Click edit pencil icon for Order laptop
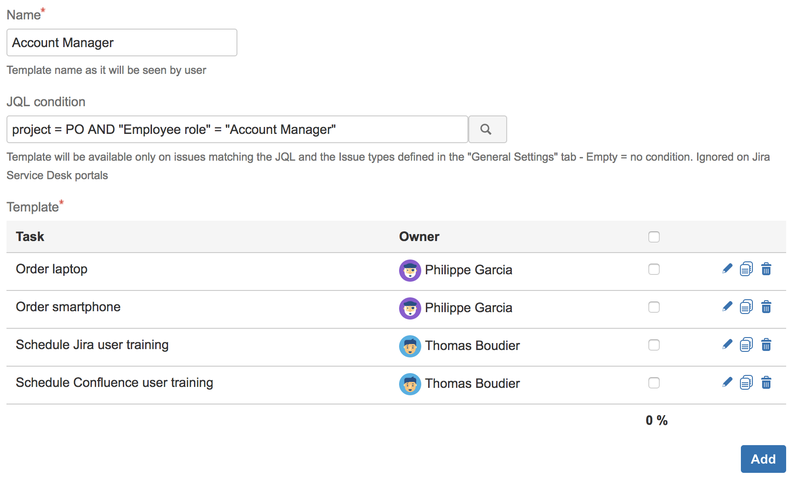 pyautogui.click(x=727, y=269)
